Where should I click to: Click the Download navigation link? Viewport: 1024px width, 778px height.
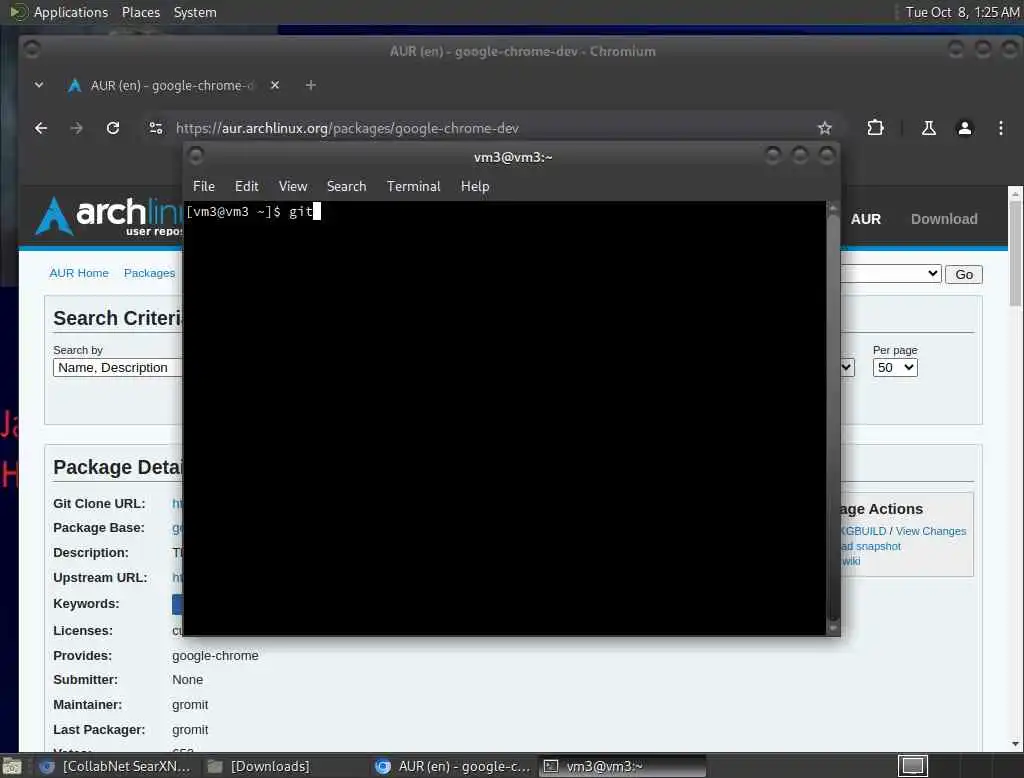[x=944, y=219]
